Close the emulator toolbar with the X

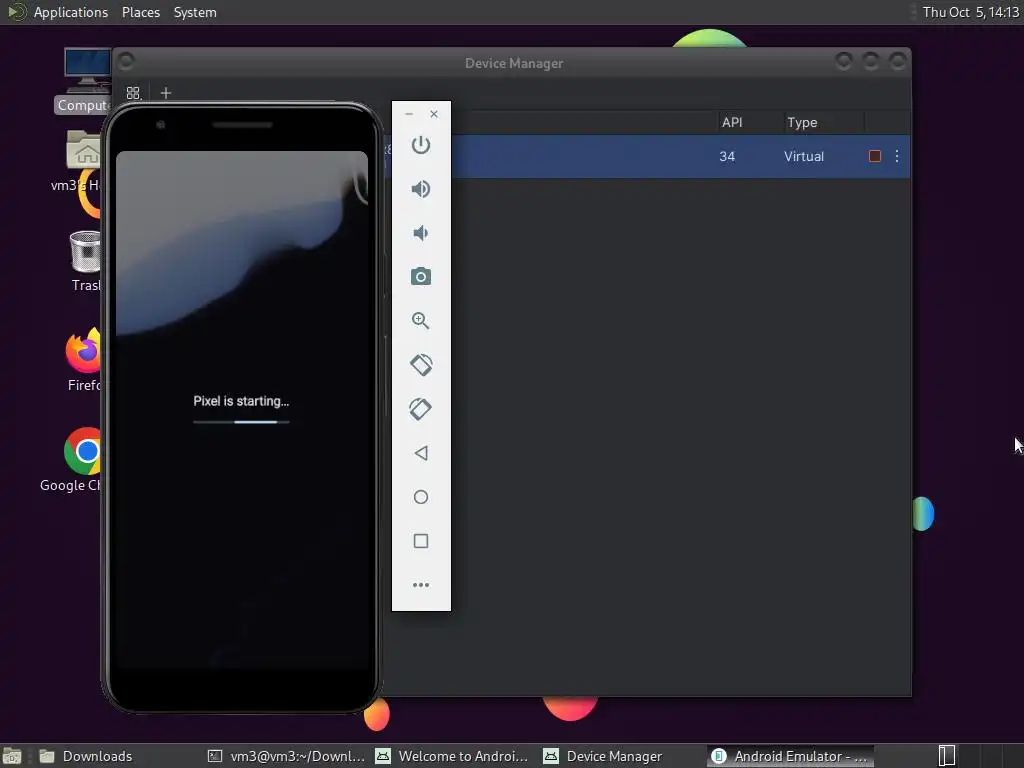tap(434, 114)
